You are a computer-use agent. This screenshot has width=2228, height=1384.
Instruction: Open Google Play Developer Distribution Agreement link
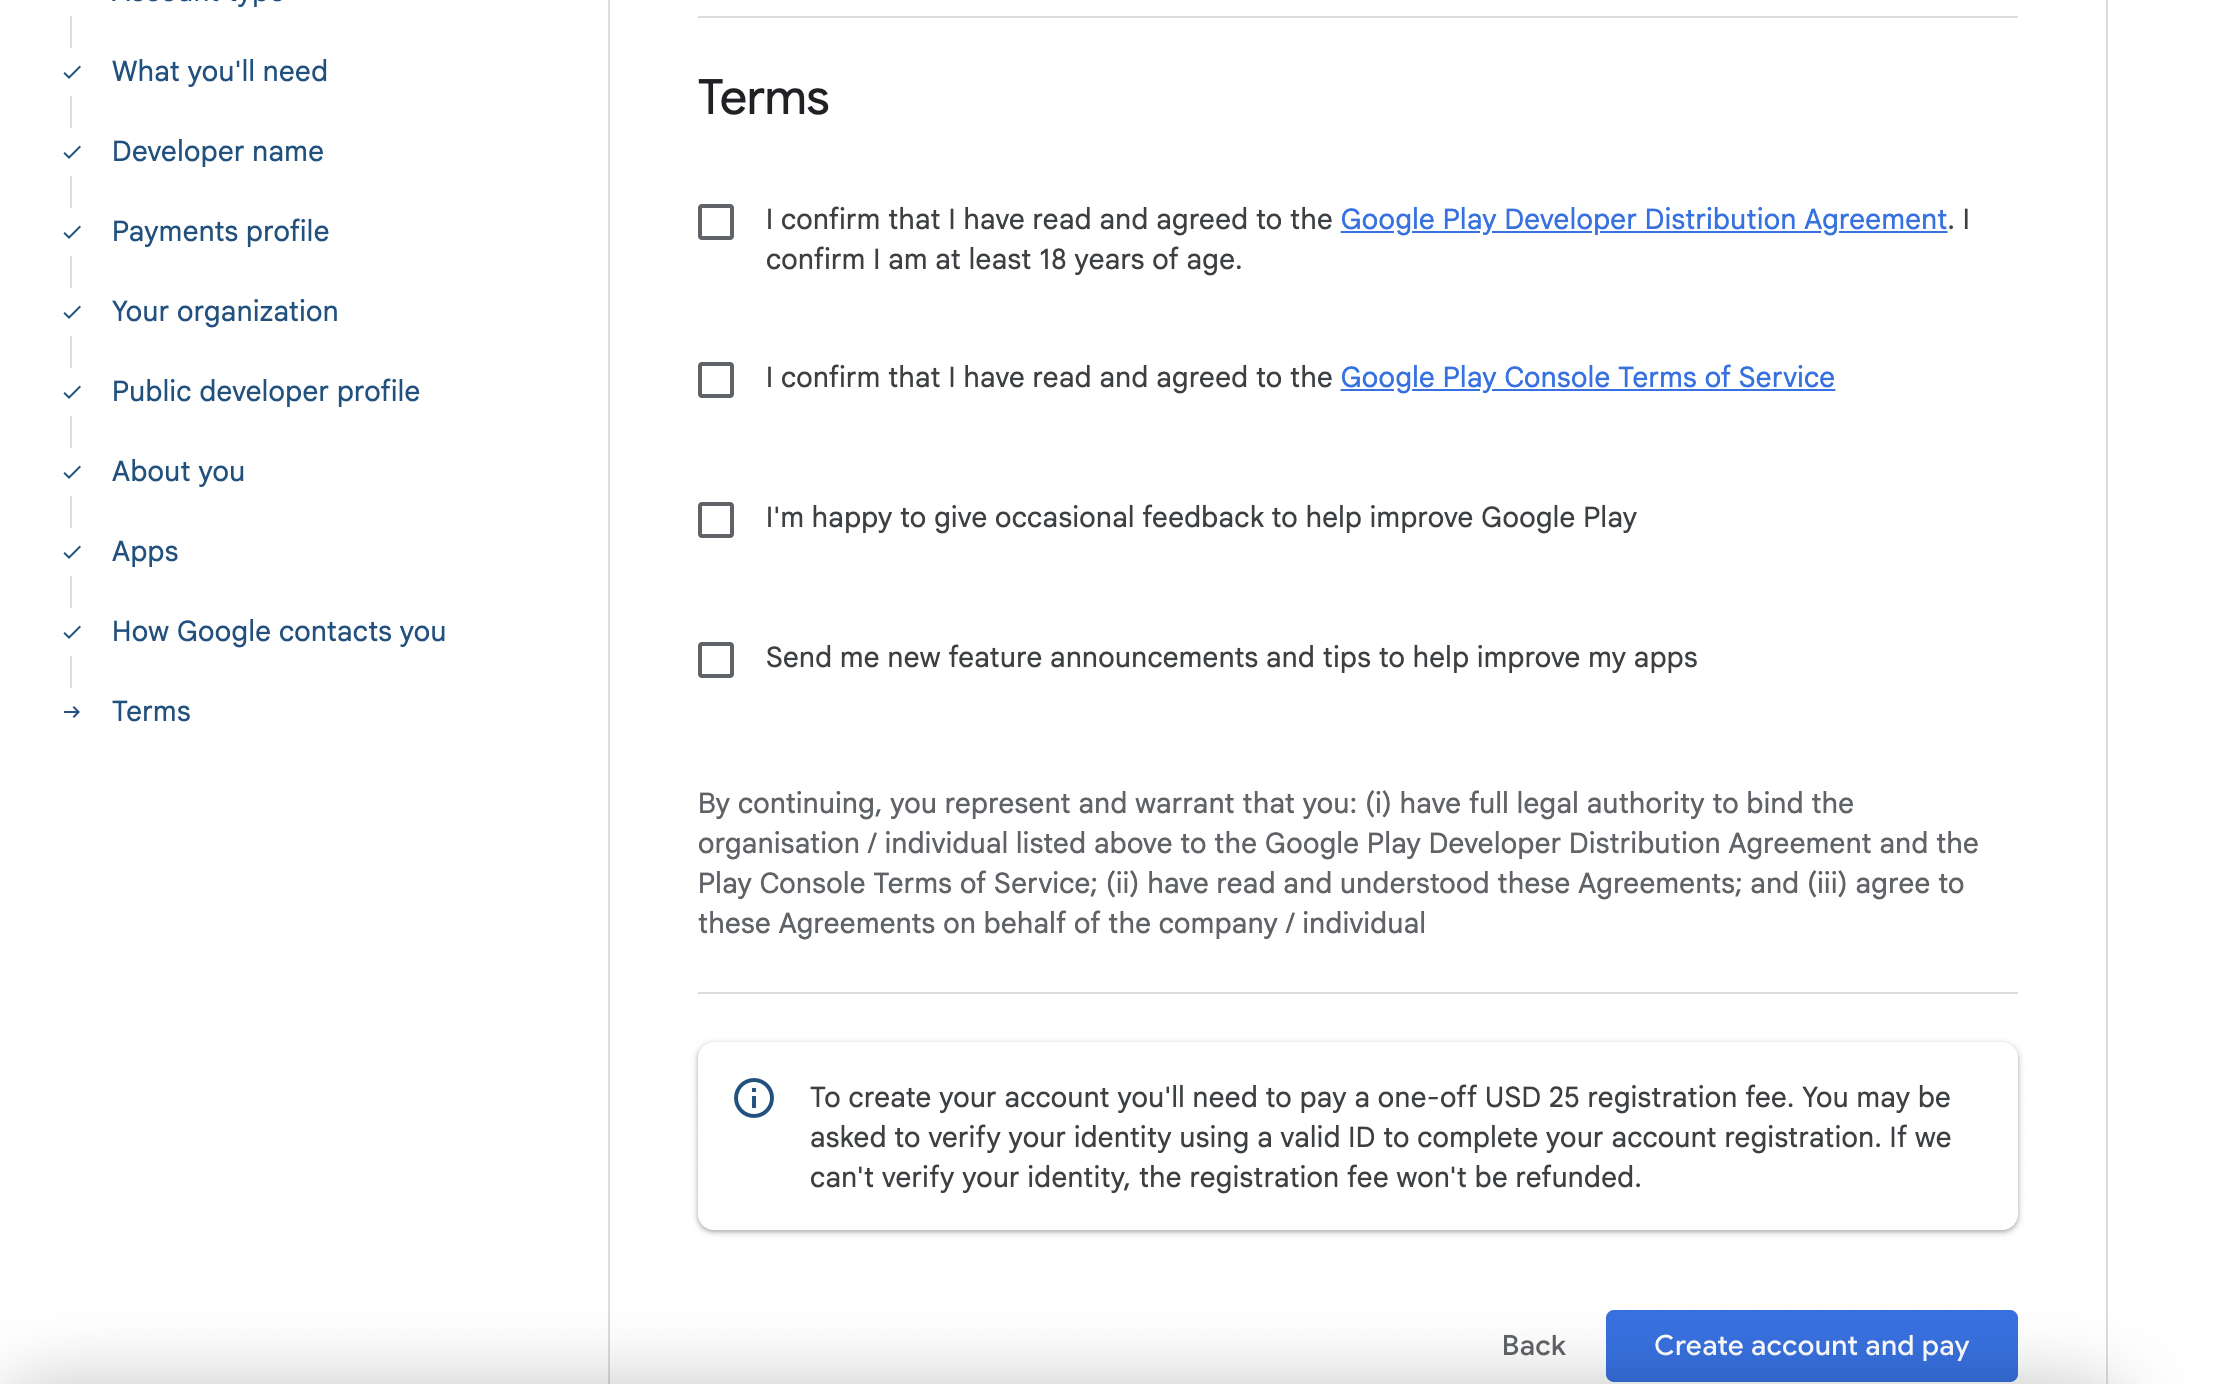pyautogui.click(x=1643, y=219)
